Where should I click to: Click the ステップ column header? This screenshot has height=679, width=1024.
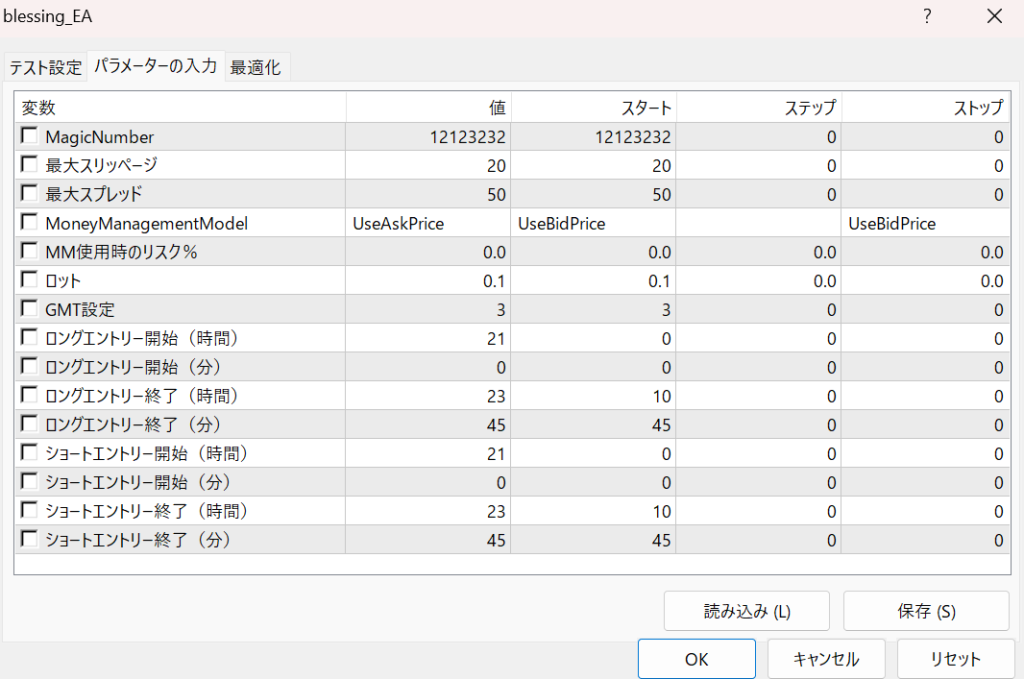pos(759,107)
